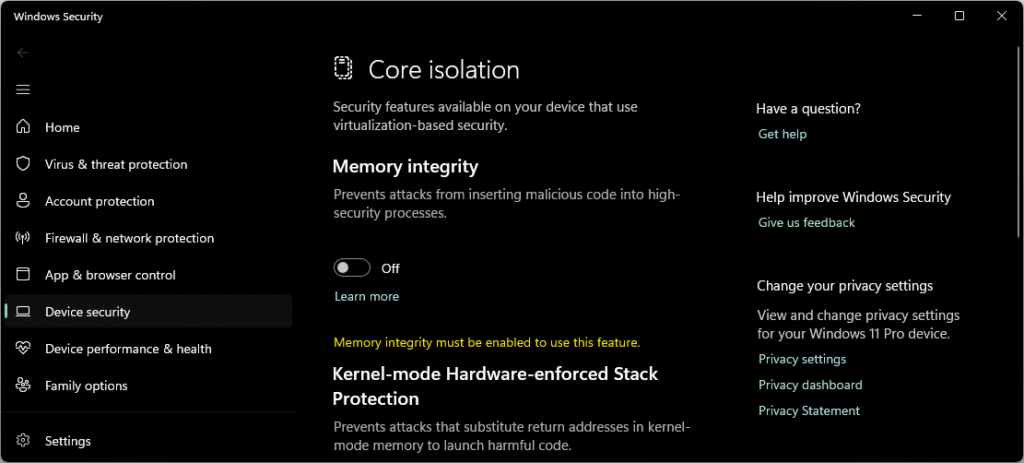Open the Family options people icon
1024x463 pixels.
[x=23, y=385]
